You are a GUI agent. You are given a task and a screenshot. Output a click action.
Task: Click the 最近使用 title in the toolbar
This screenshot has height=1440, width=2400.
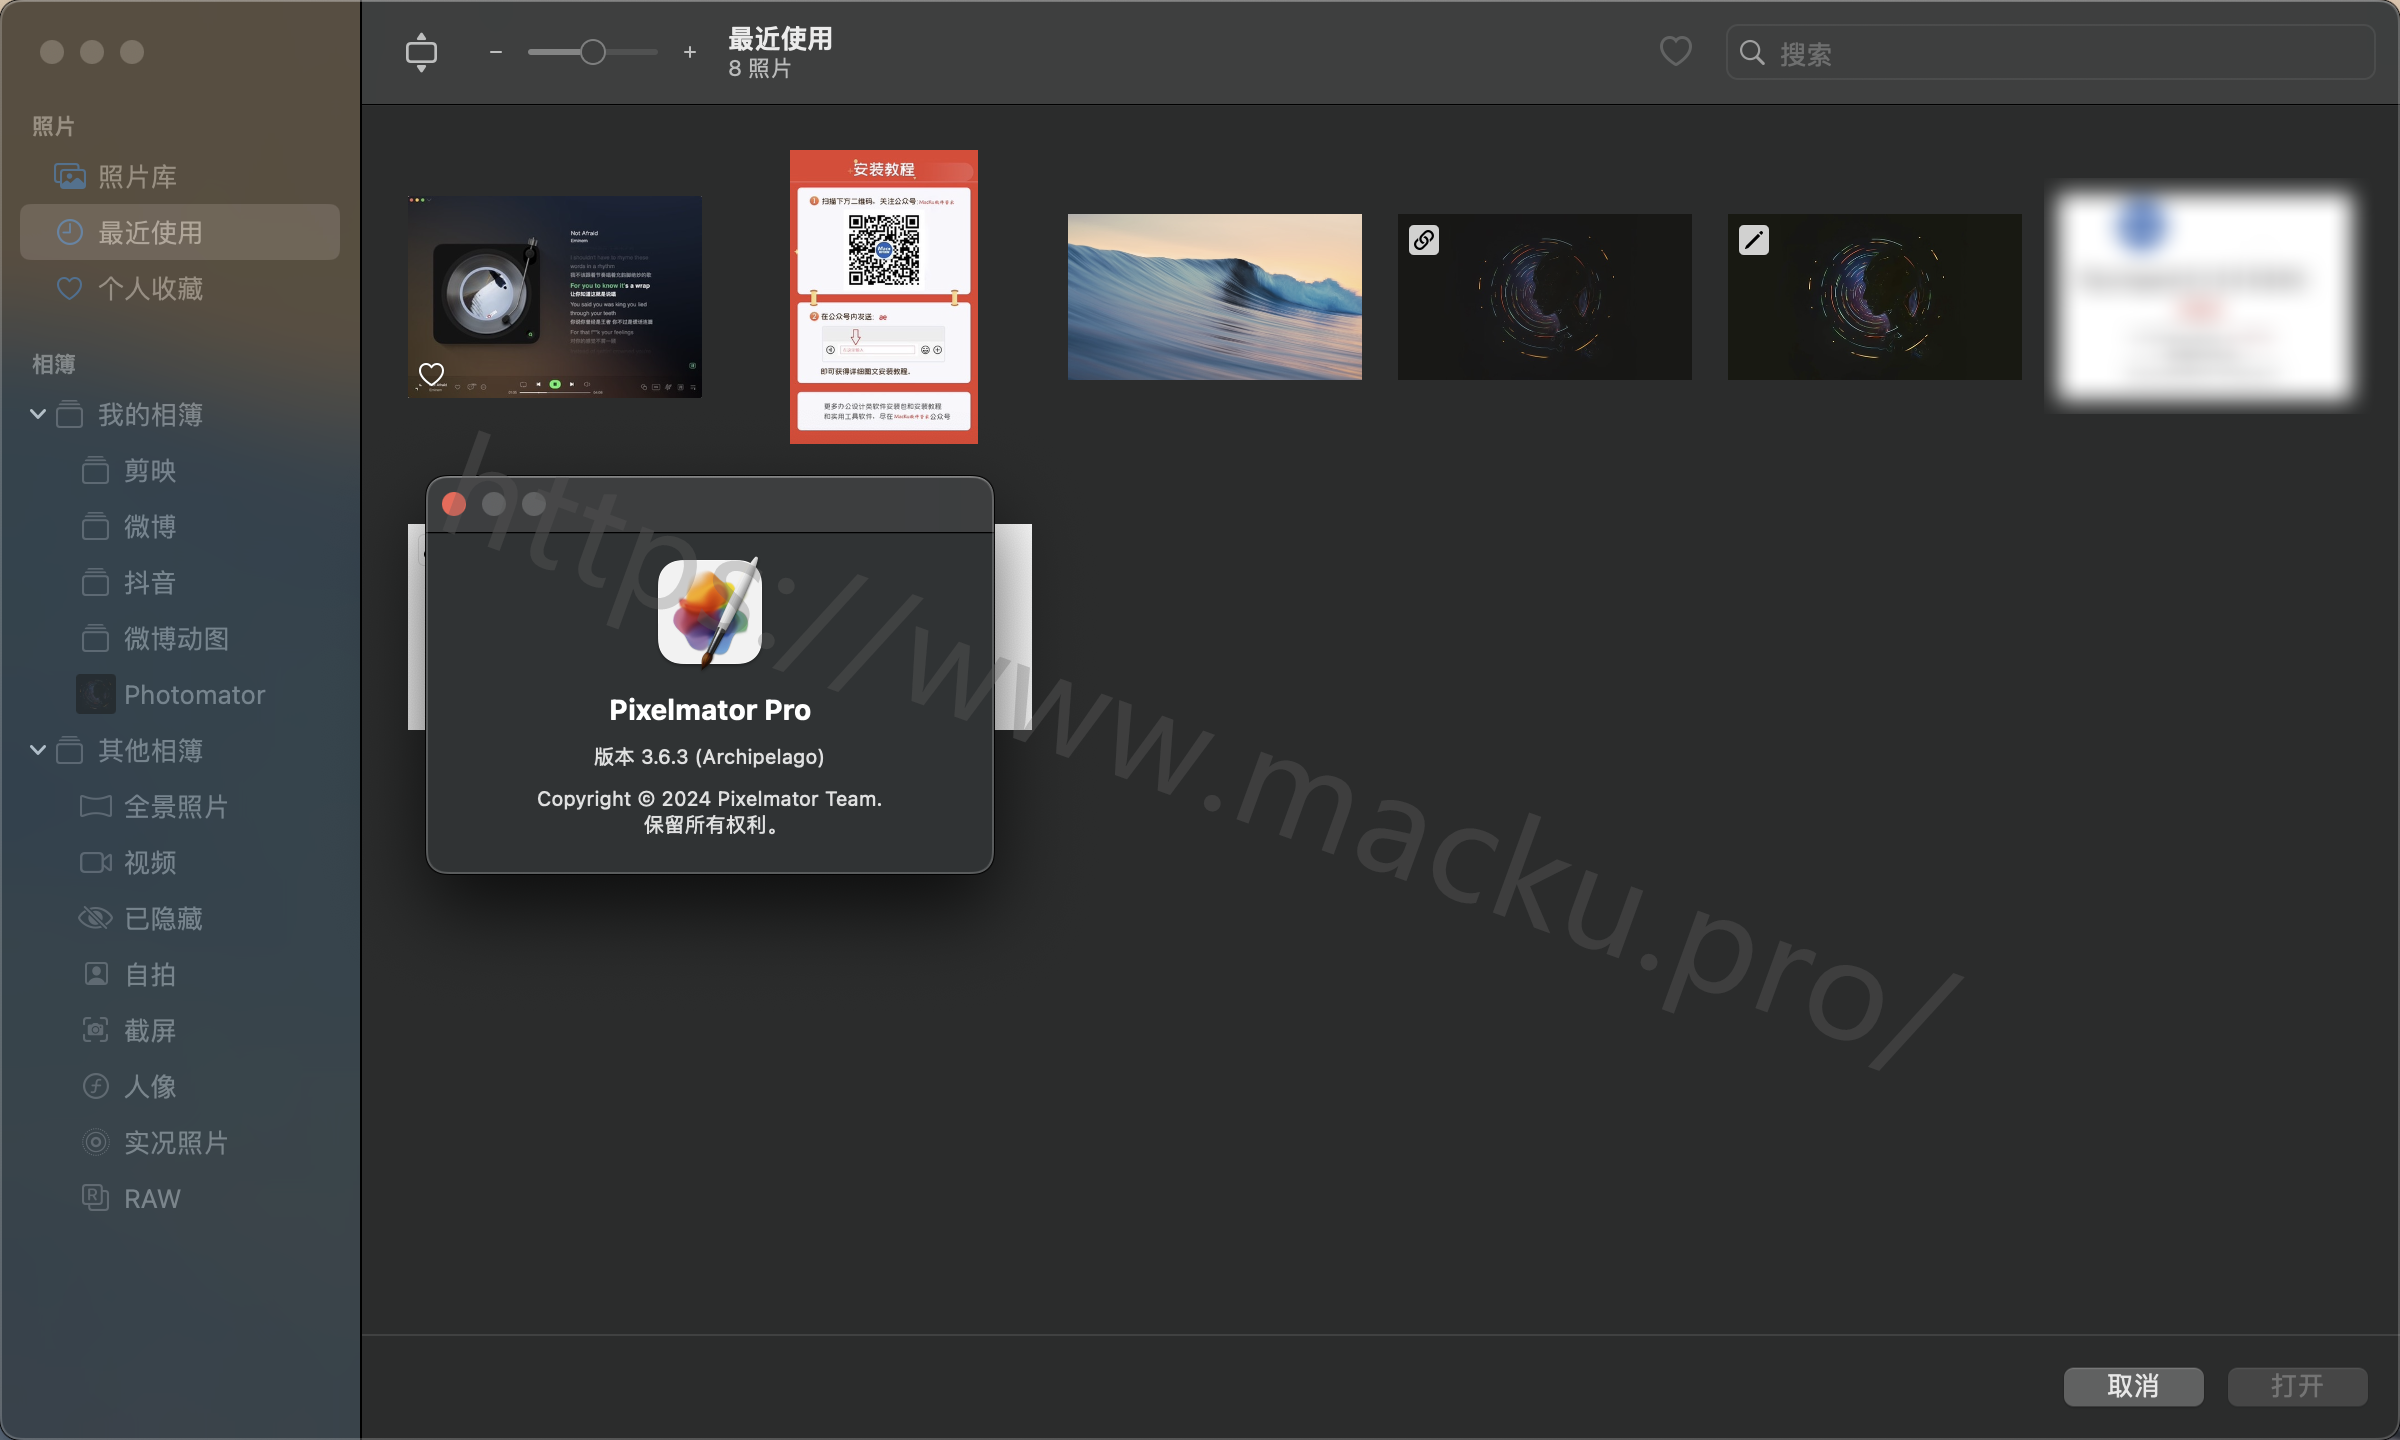click(780, 39)
